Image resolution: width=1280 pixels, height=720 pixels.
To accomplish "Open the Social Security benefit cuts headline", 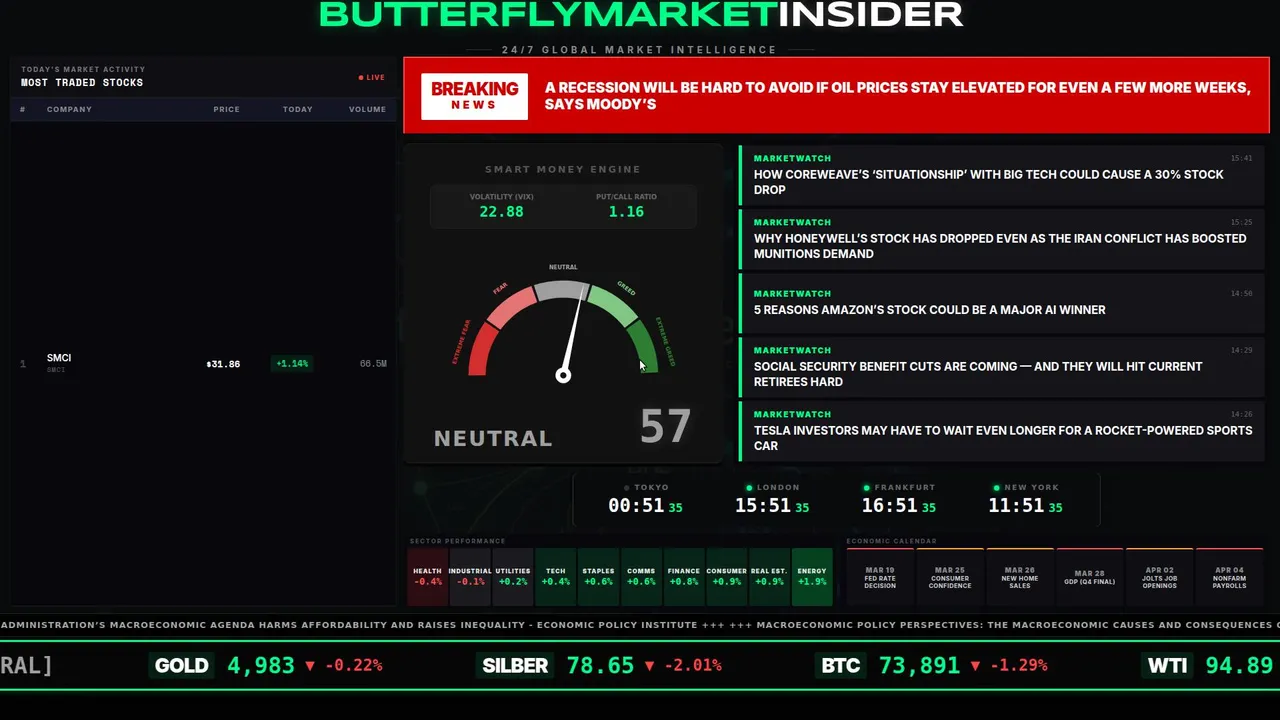I will point(1000,368).
